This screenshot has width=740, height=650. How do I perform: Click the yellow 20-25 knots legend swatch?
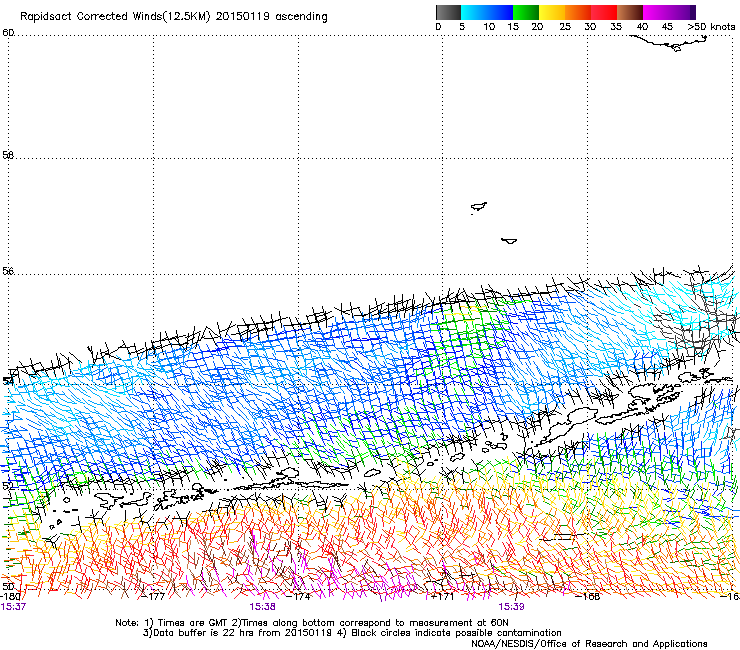(552, 12)
